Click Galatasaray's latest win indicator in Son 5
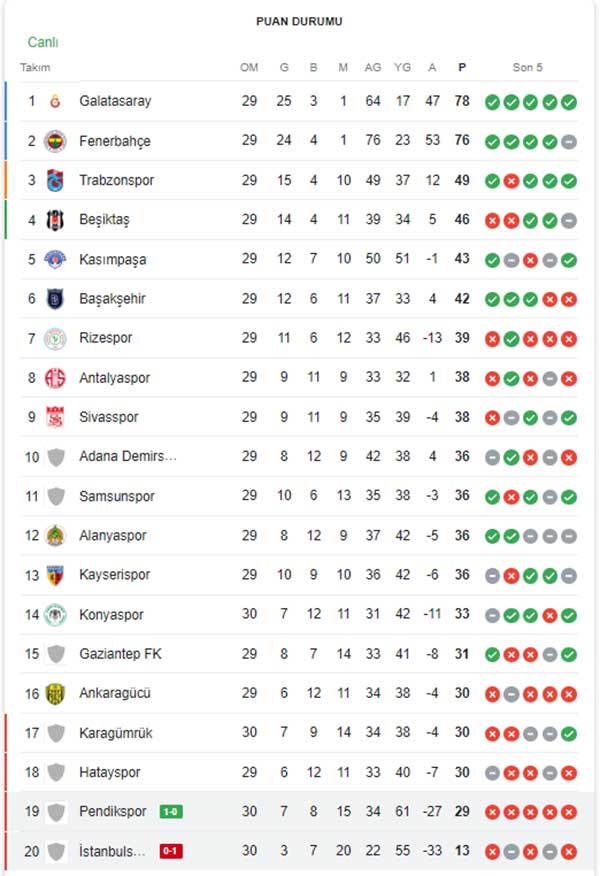 (569, 102)
